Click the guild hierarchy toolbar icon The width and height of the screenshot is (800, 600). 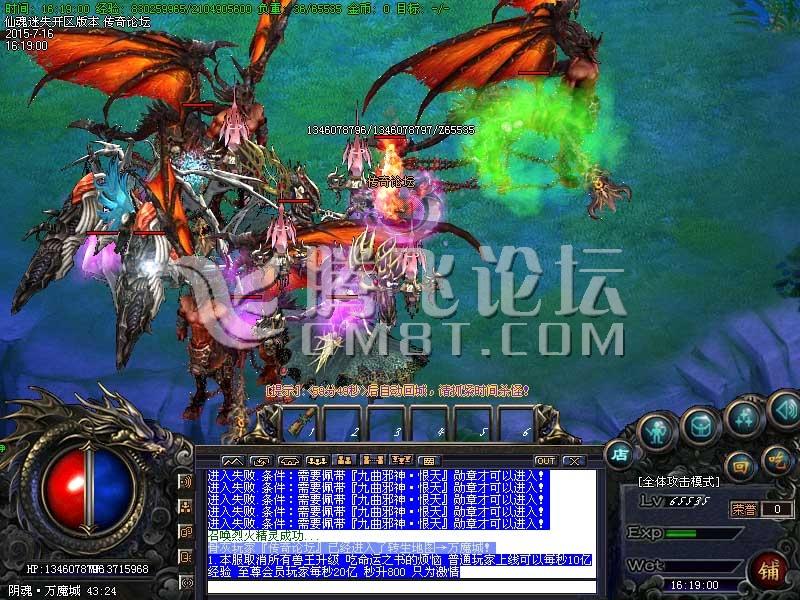click(x=400, y=461)
